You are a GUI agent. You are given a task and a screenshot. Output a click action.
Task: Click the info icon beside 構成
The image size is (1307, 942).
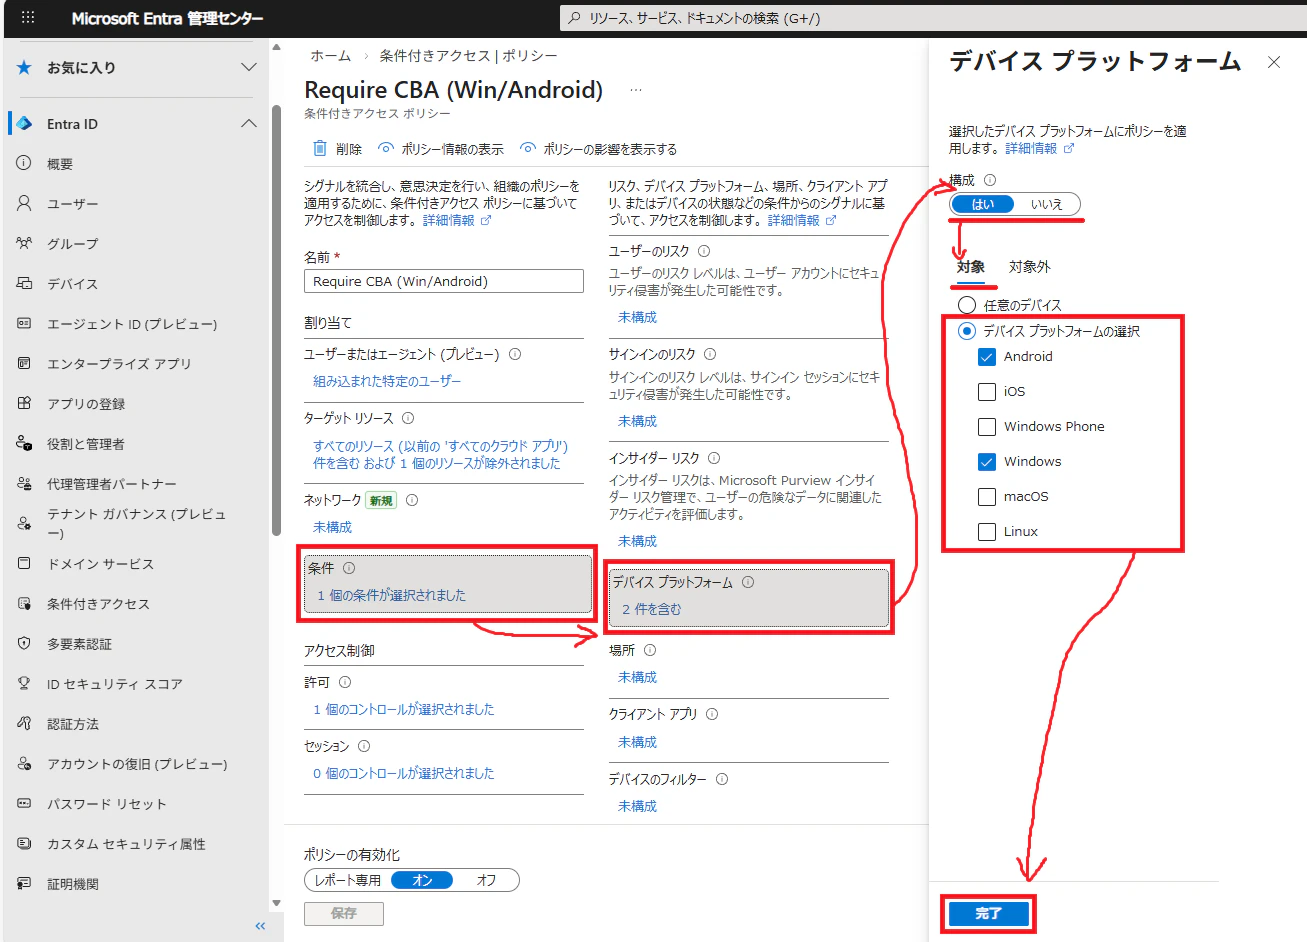pyautogui.click(x=990, y=180)
